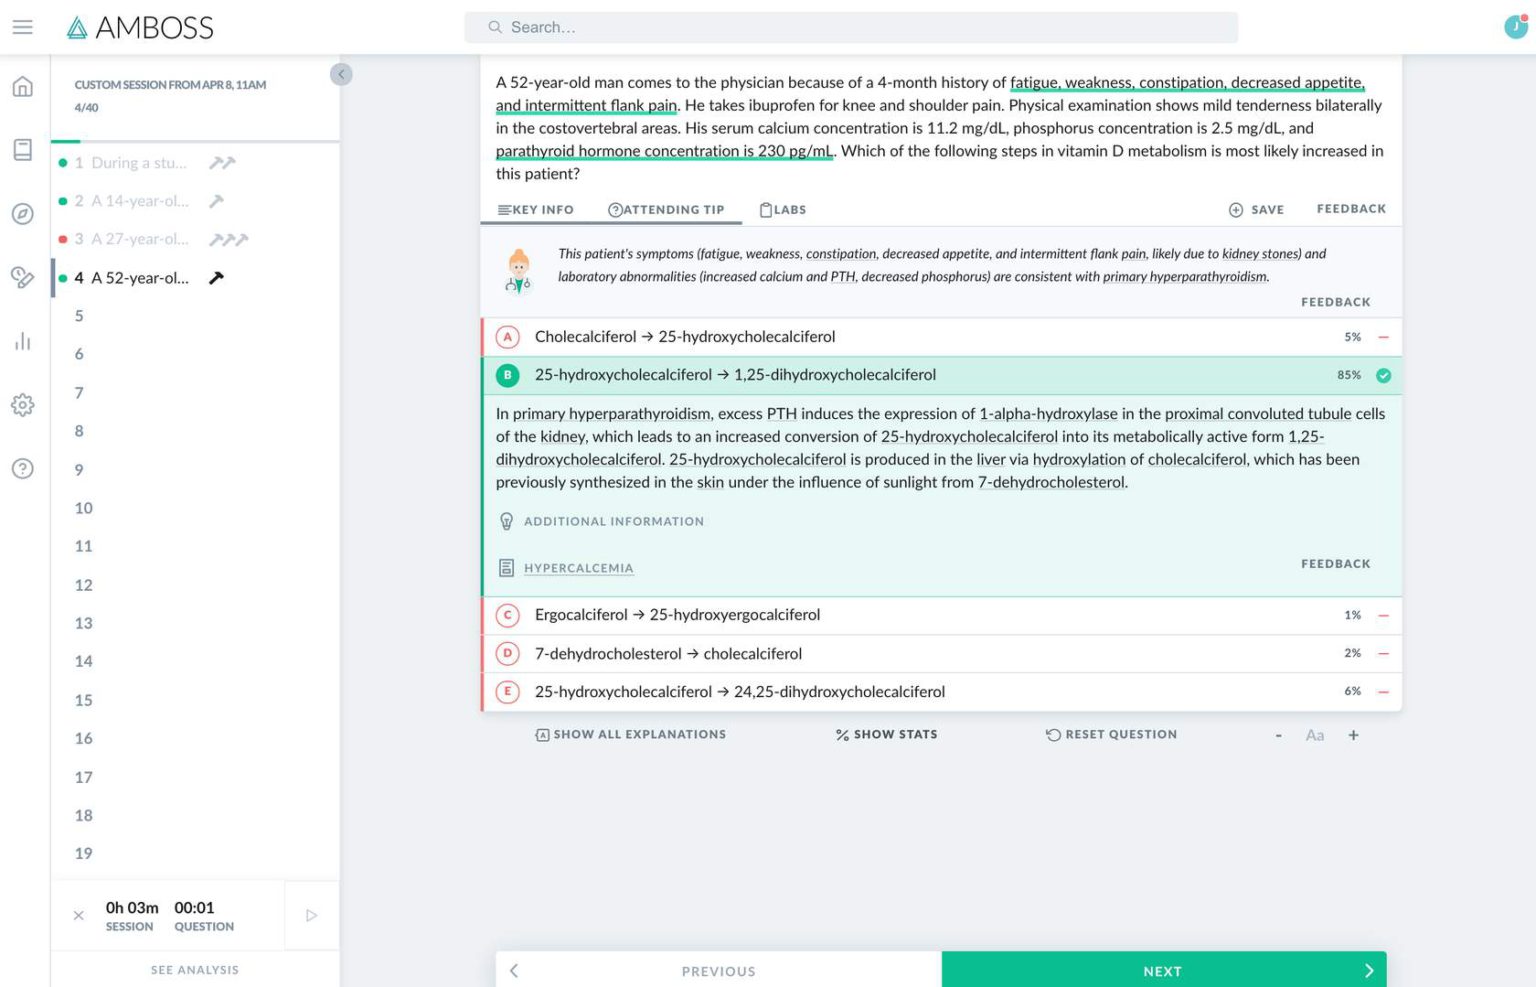Switch to the Attending Tip tab
Screen dimensions: 1536x987
point(666,210)
